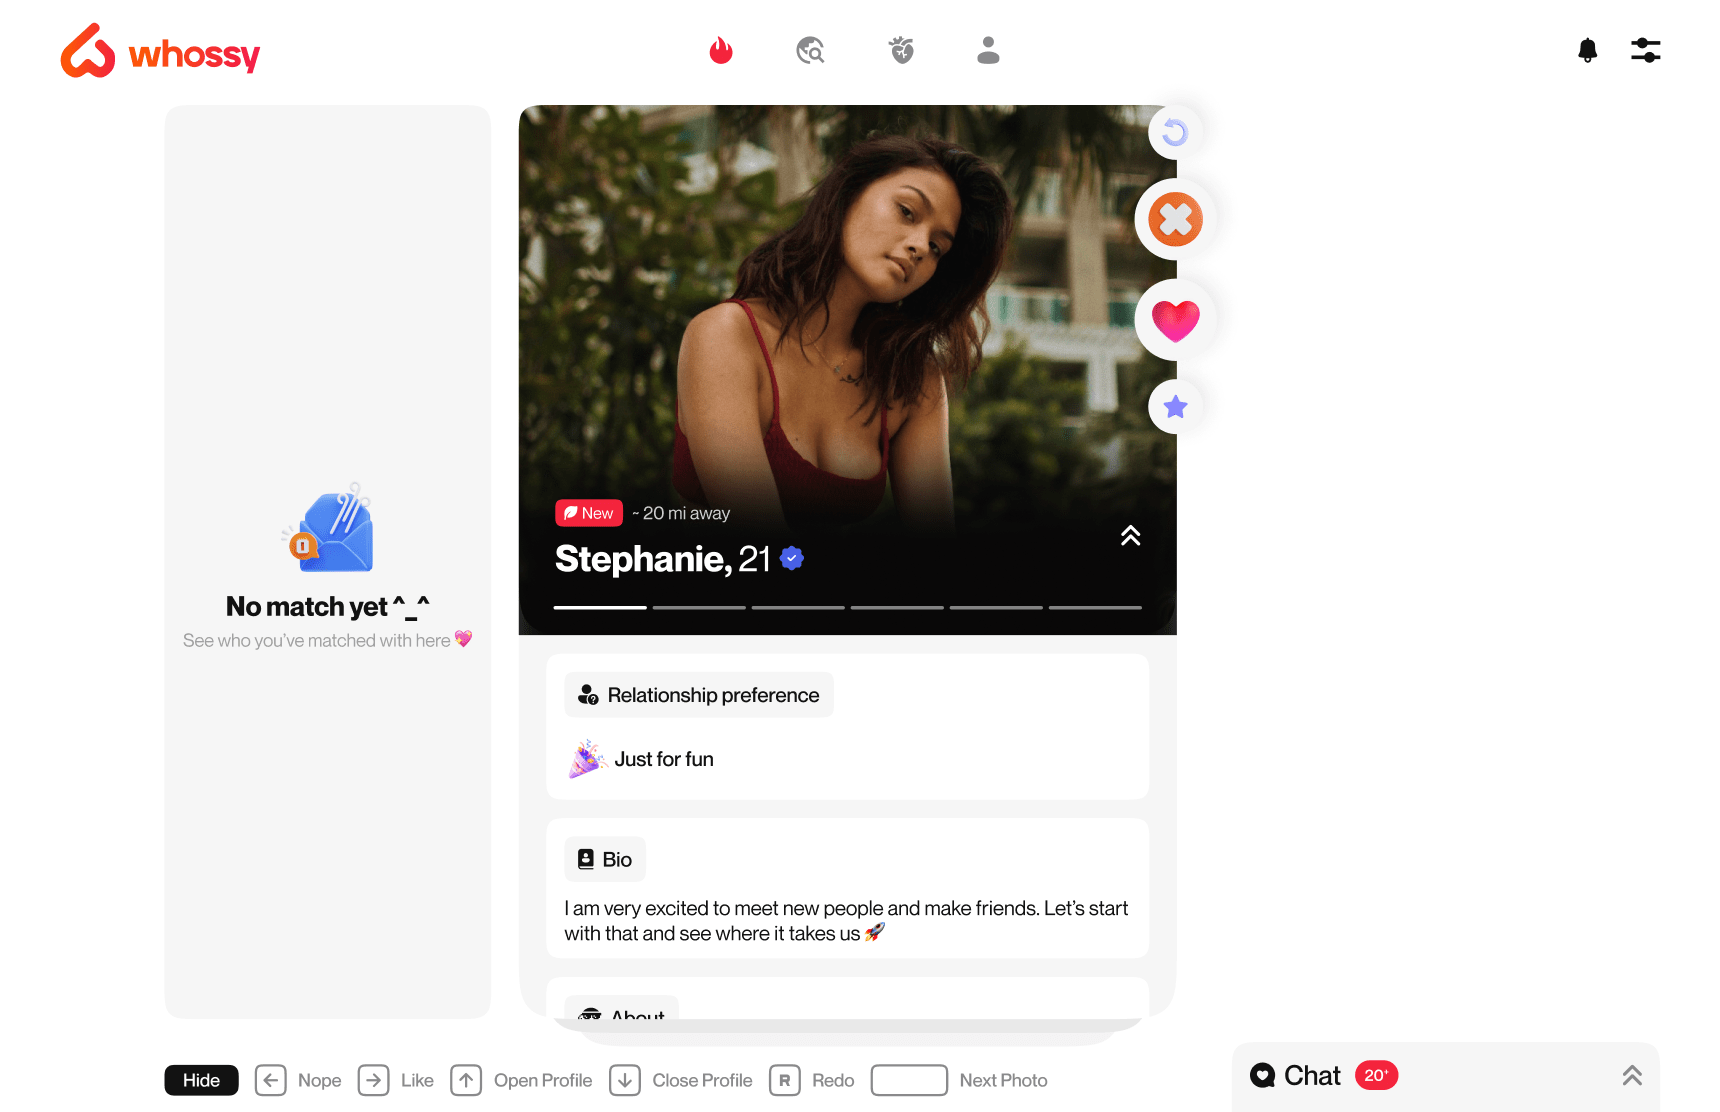Click the Open Profile label
Viewport: 1720px width, 1112px height.
[543, 1080]
